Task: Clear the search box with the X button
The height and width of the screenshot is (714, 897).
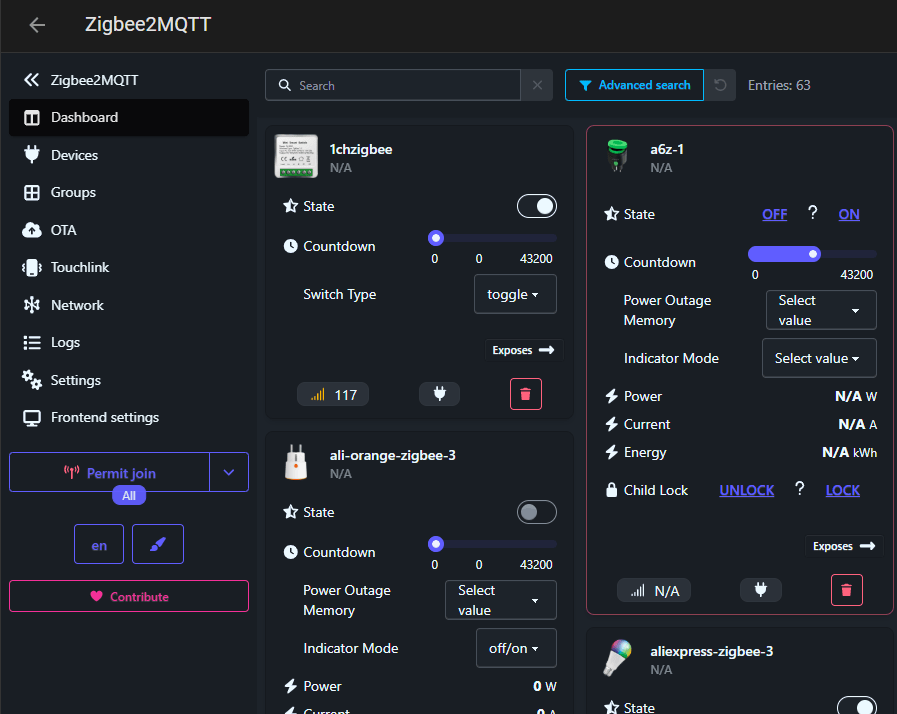Action: [537, 85]
